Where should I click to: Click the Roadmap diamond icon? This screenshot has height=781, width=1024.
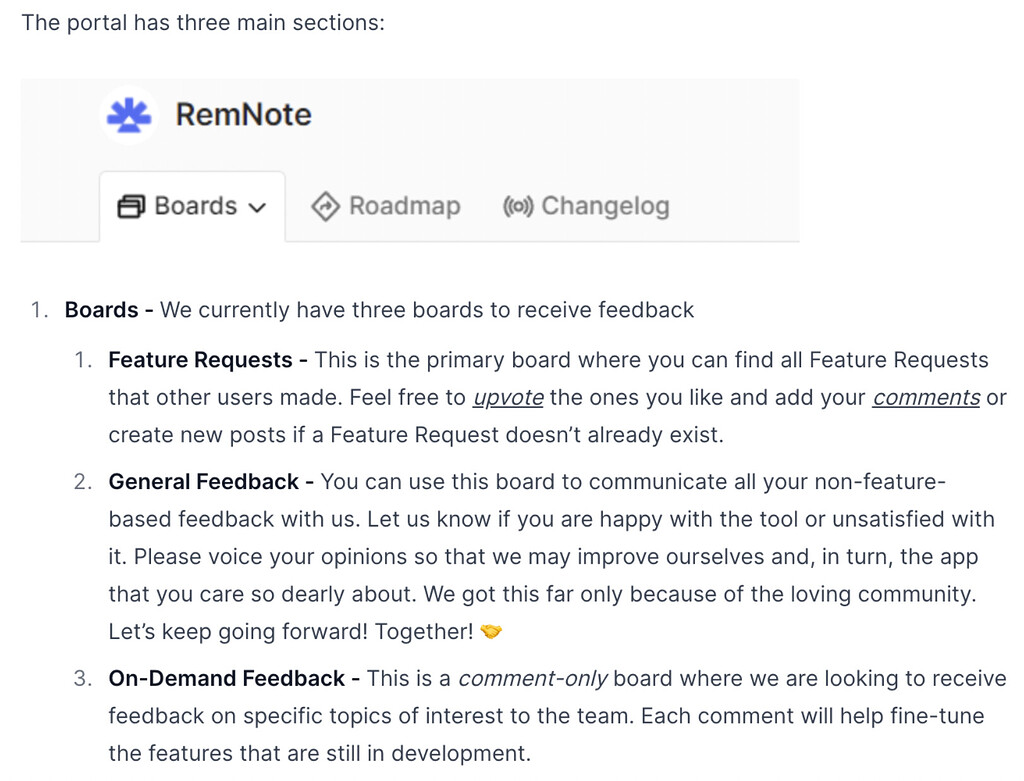[x=325, y=206]
